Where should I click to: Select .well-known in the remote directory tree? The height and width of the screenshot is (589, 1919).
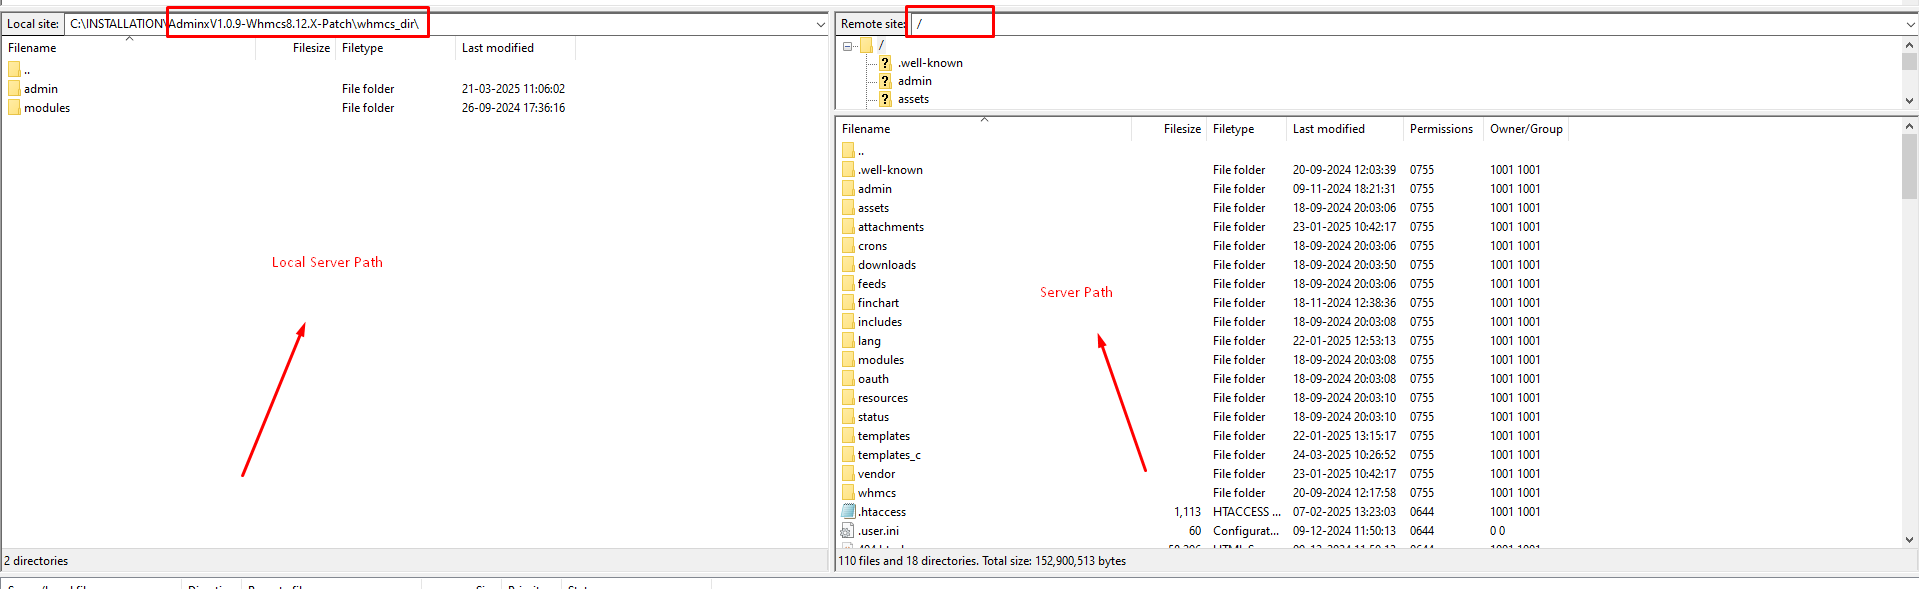[x=930, y=63]
